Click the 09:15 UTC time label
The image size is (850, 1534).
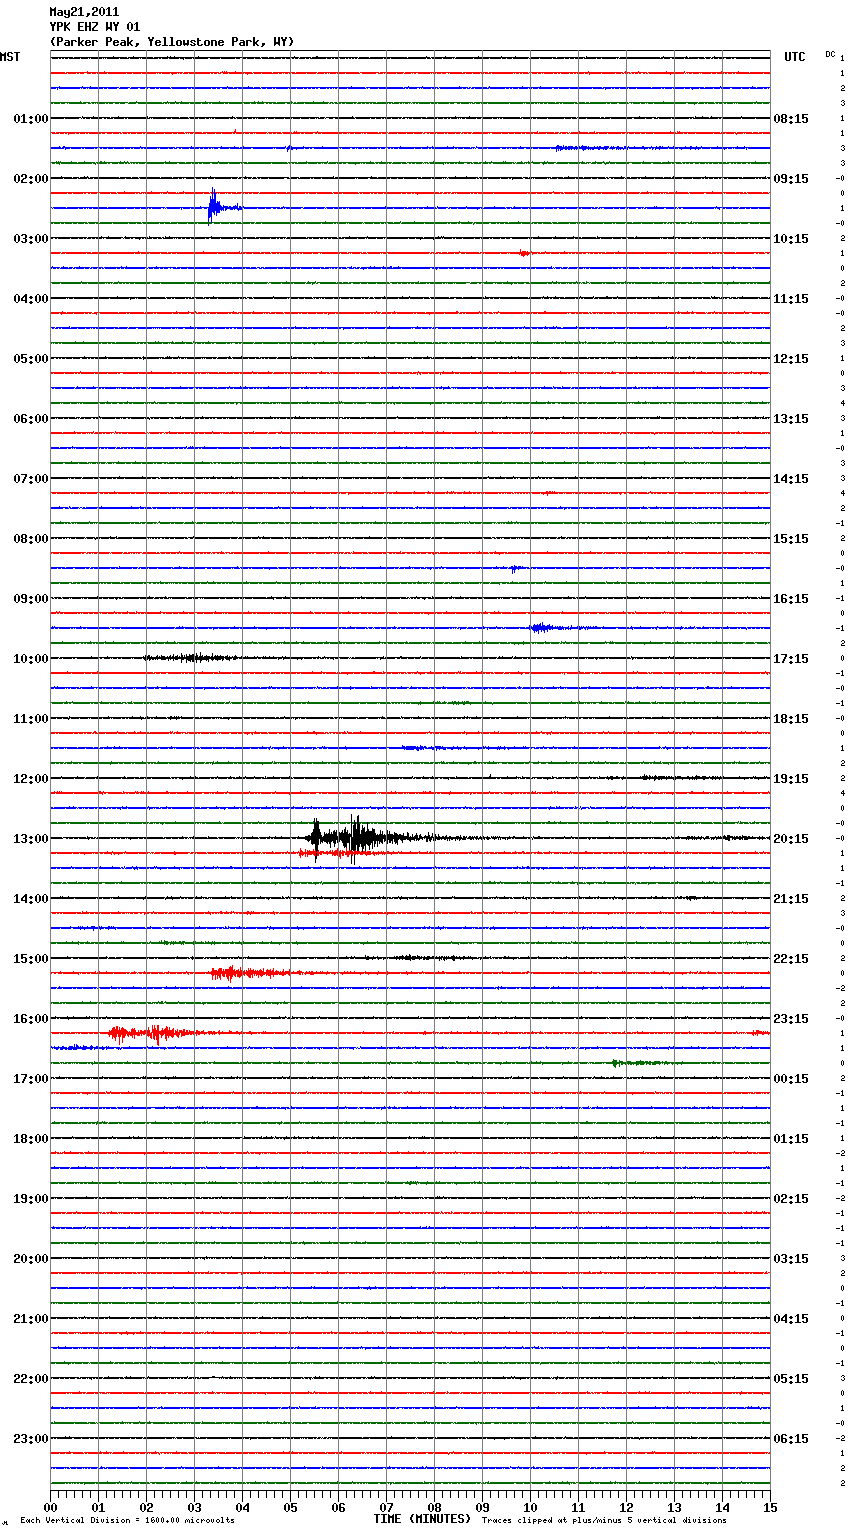(x=791, y=179)
